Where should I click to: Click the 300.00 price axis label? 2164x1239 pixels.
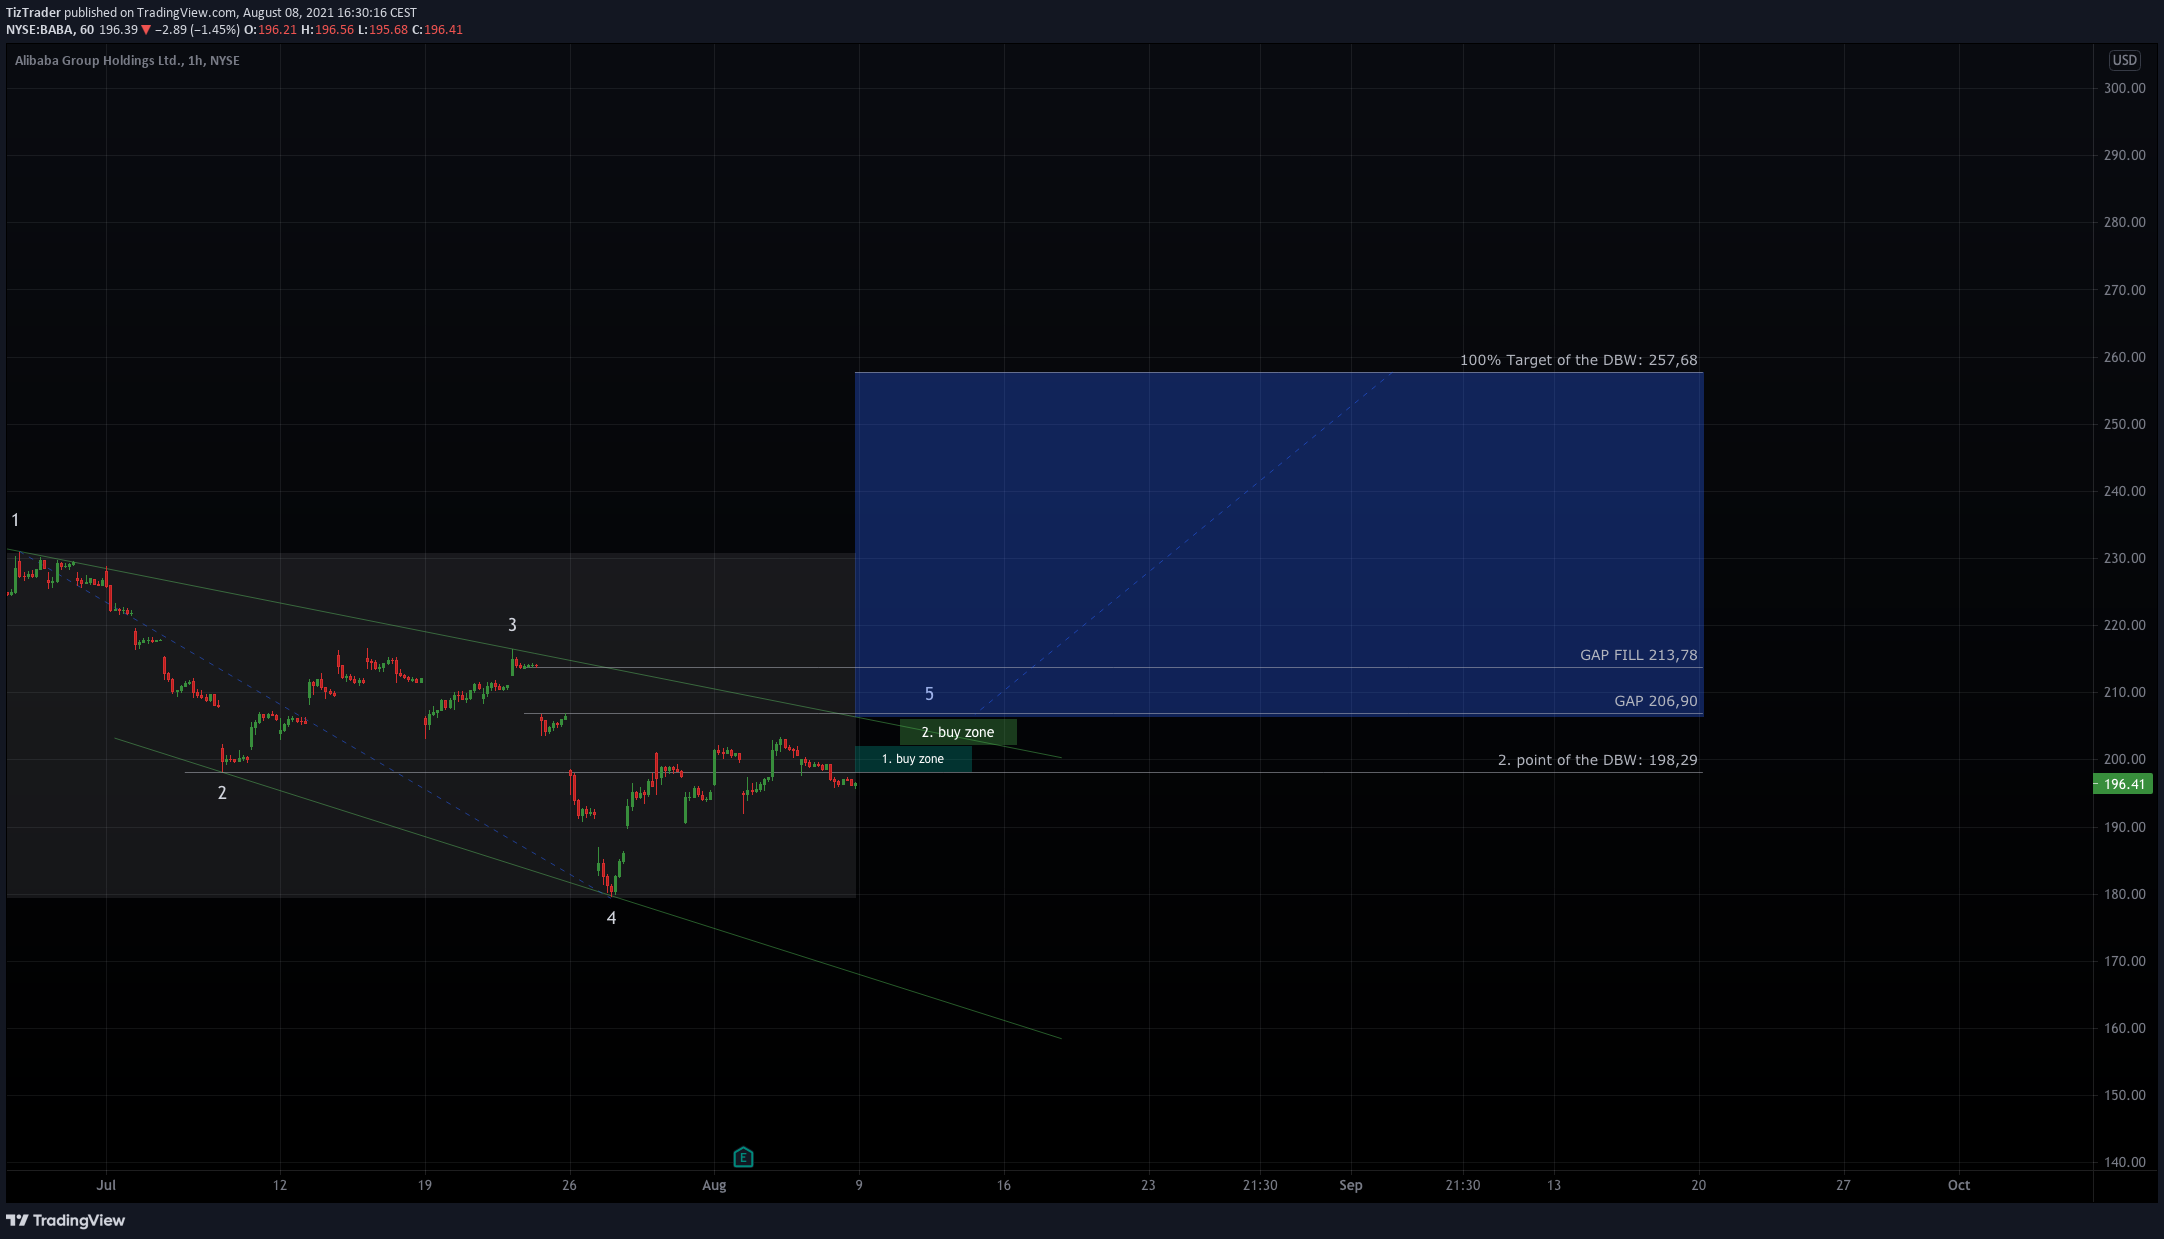2124,88
